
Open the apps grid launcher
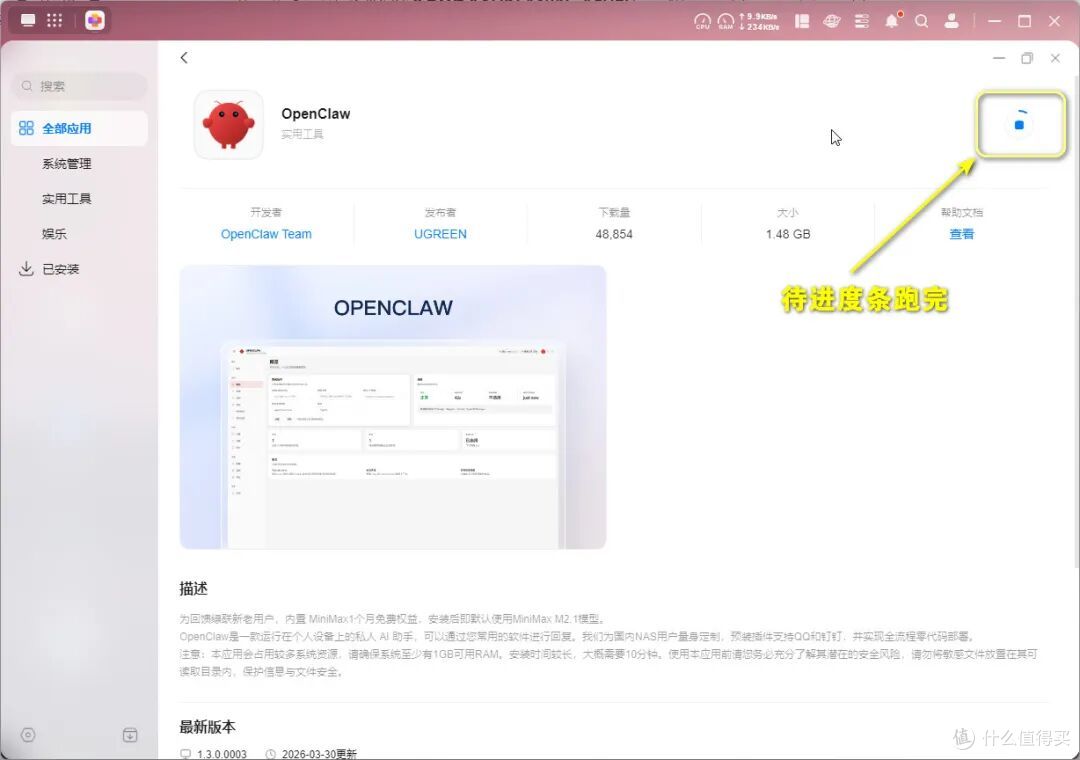pos(54,20)
